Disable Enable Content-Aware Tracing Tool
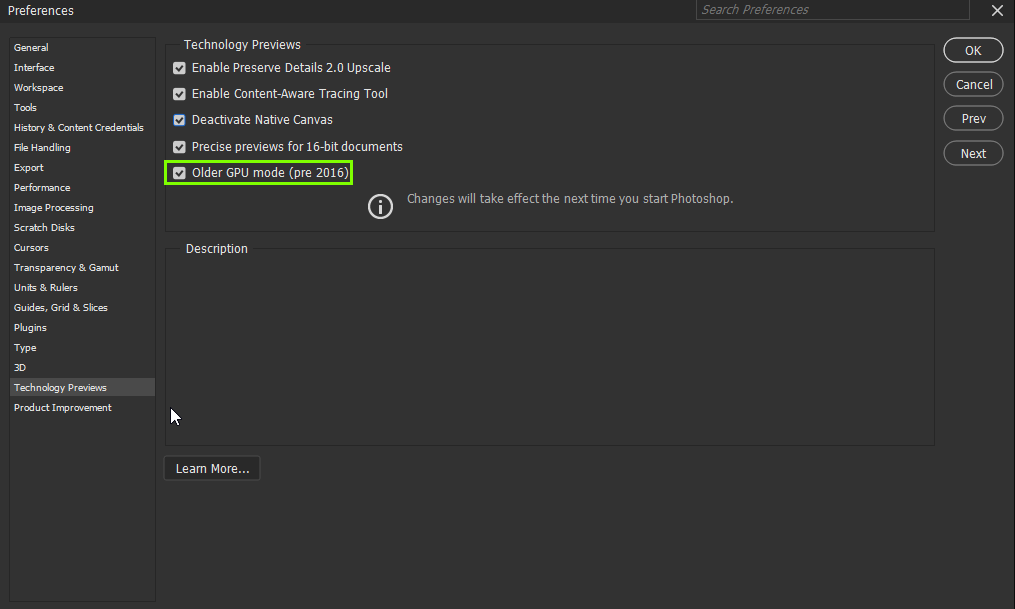Image resolution: width=1015 pixels, height=609 pixels. pyautogui.click(x=179, y=94)
